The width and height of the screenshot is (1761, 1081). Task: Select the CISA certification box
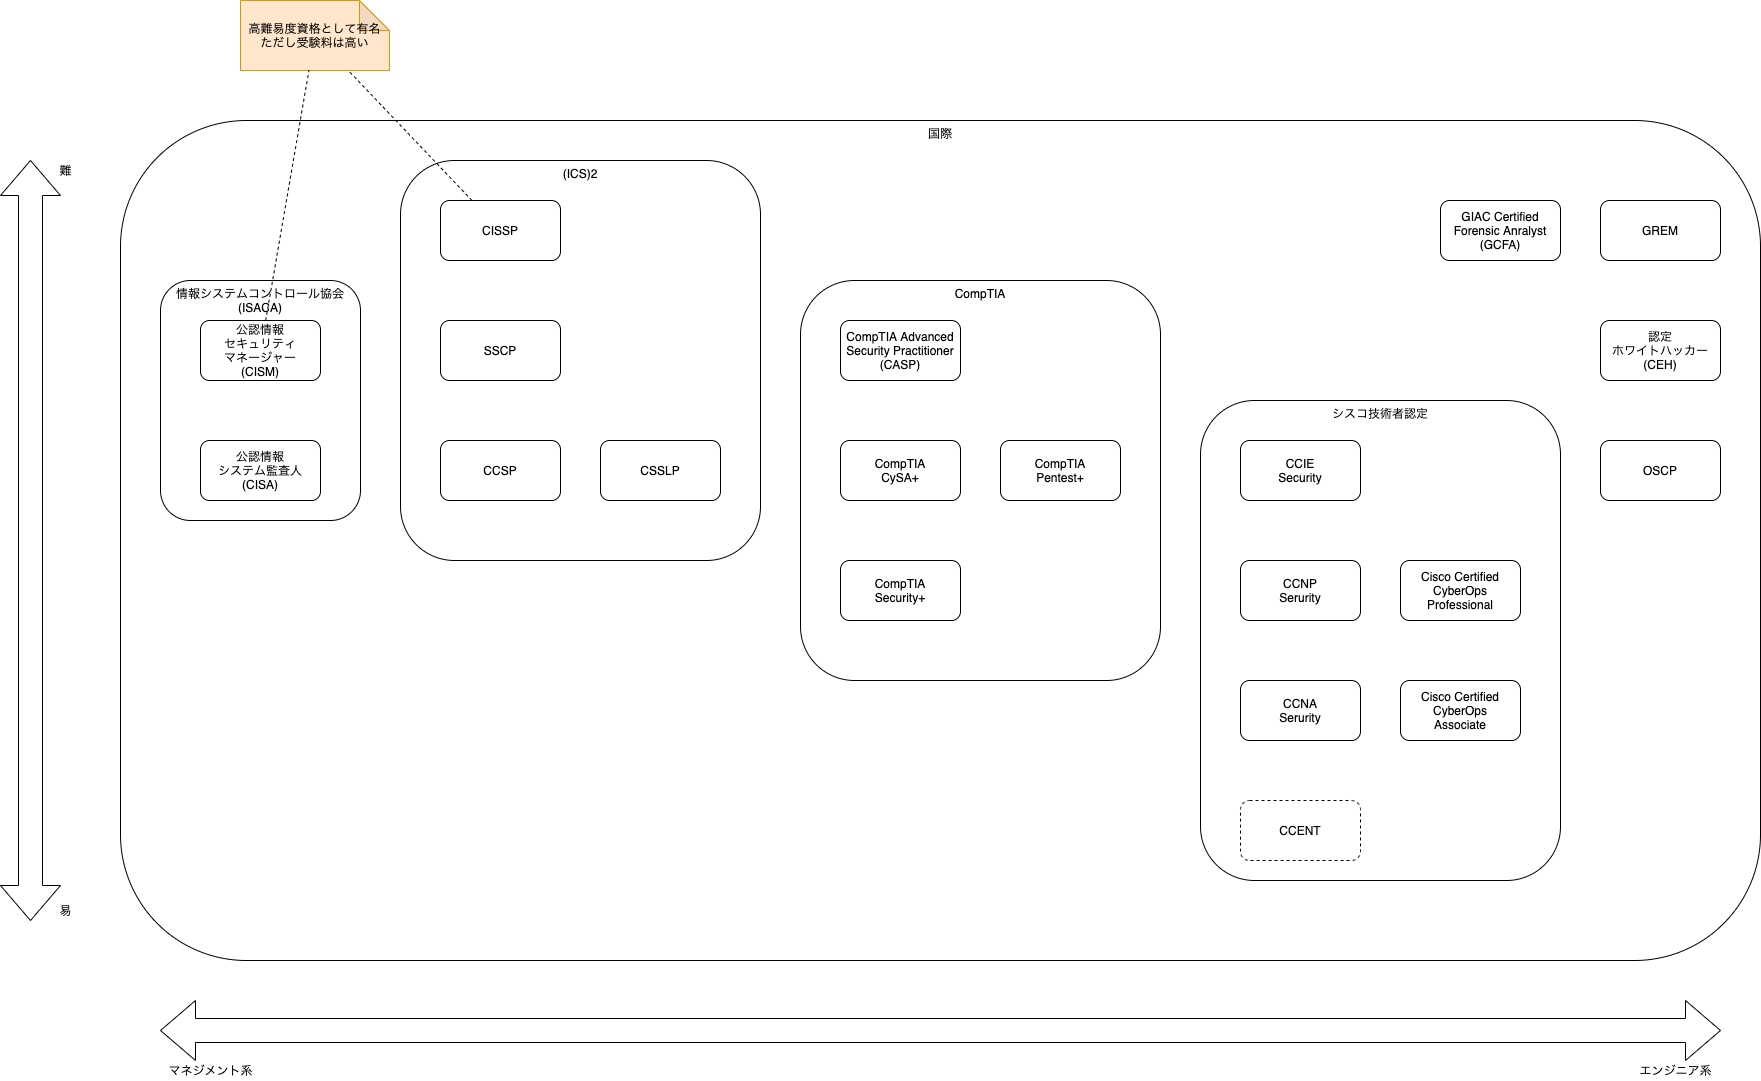click(x=260, y=471)
